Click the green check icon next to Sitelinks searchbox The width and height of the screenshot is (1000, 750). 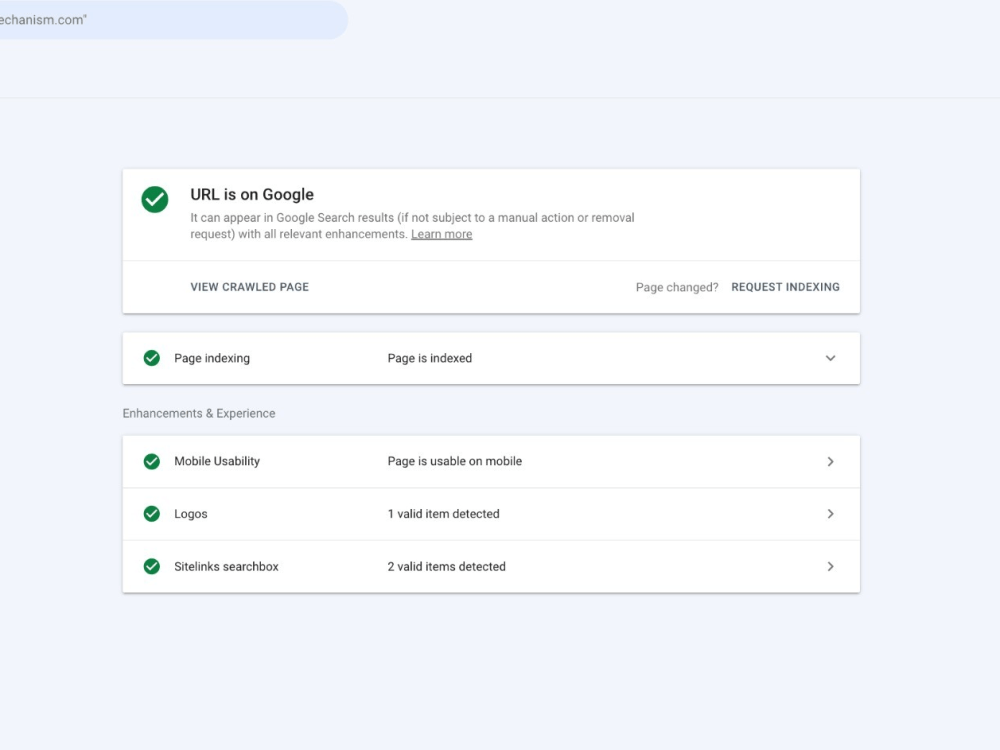(x=152, y=566)
